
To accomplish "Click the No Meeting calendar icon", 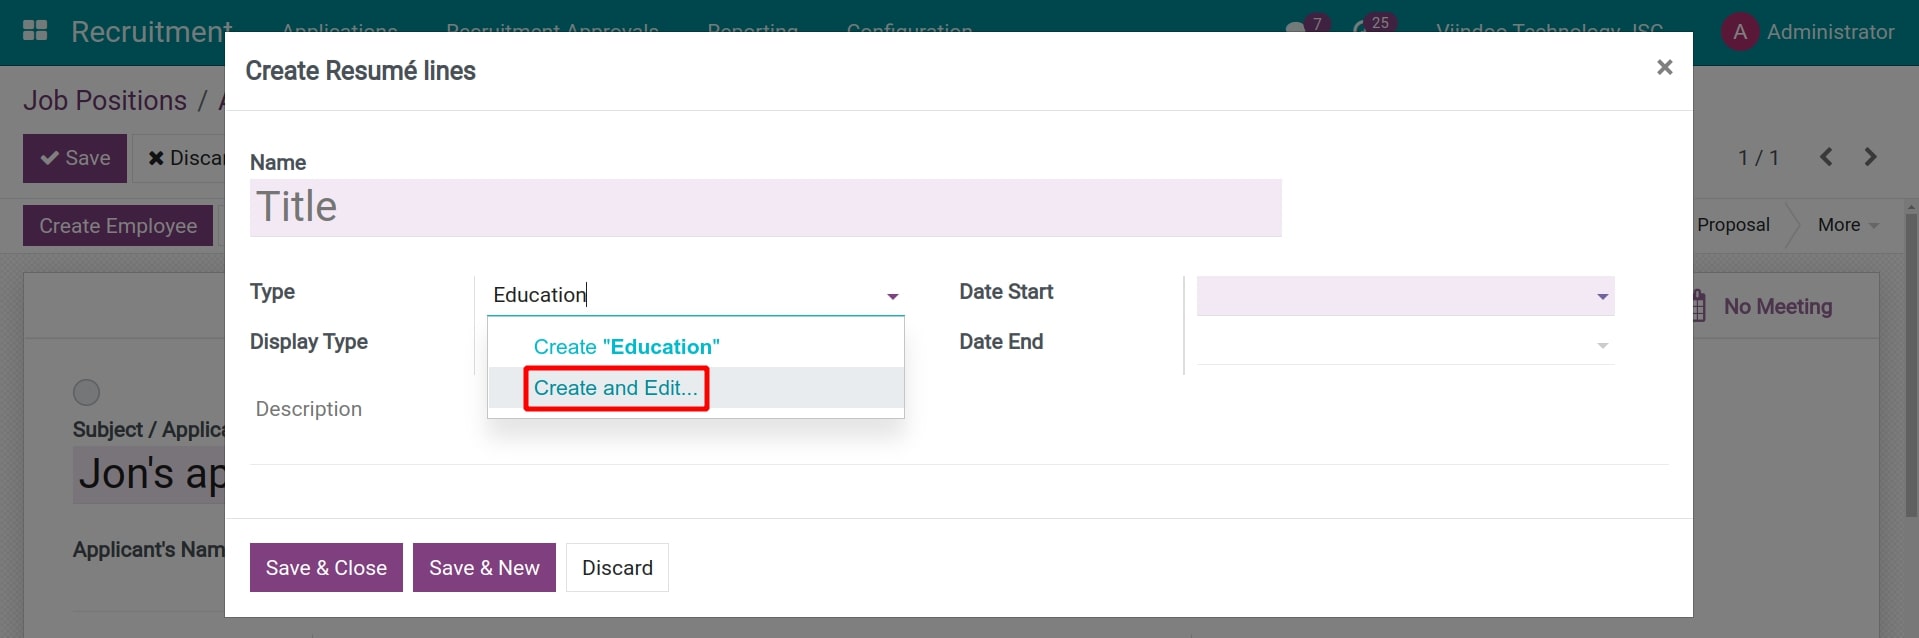I will coord(1699,306).
